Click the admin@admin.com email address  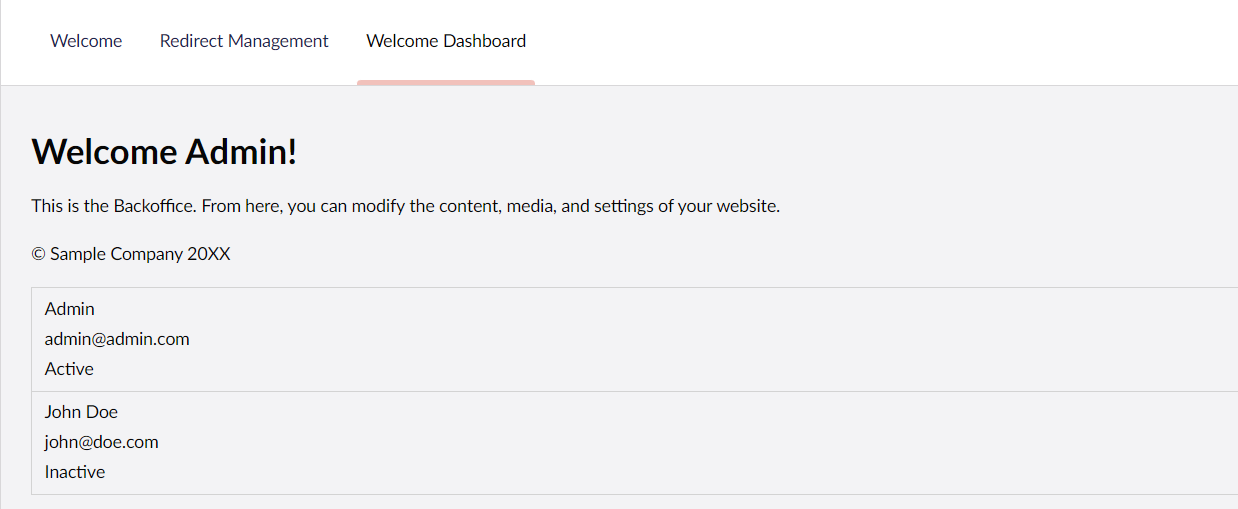[117, 339]
